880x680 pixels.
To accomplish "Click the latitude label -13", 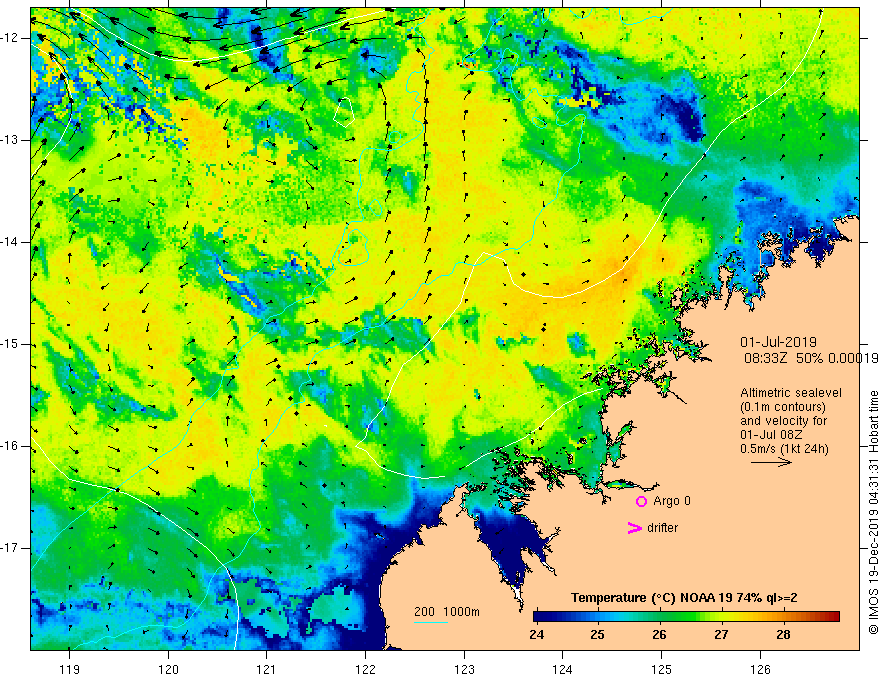I will (10, 140).
